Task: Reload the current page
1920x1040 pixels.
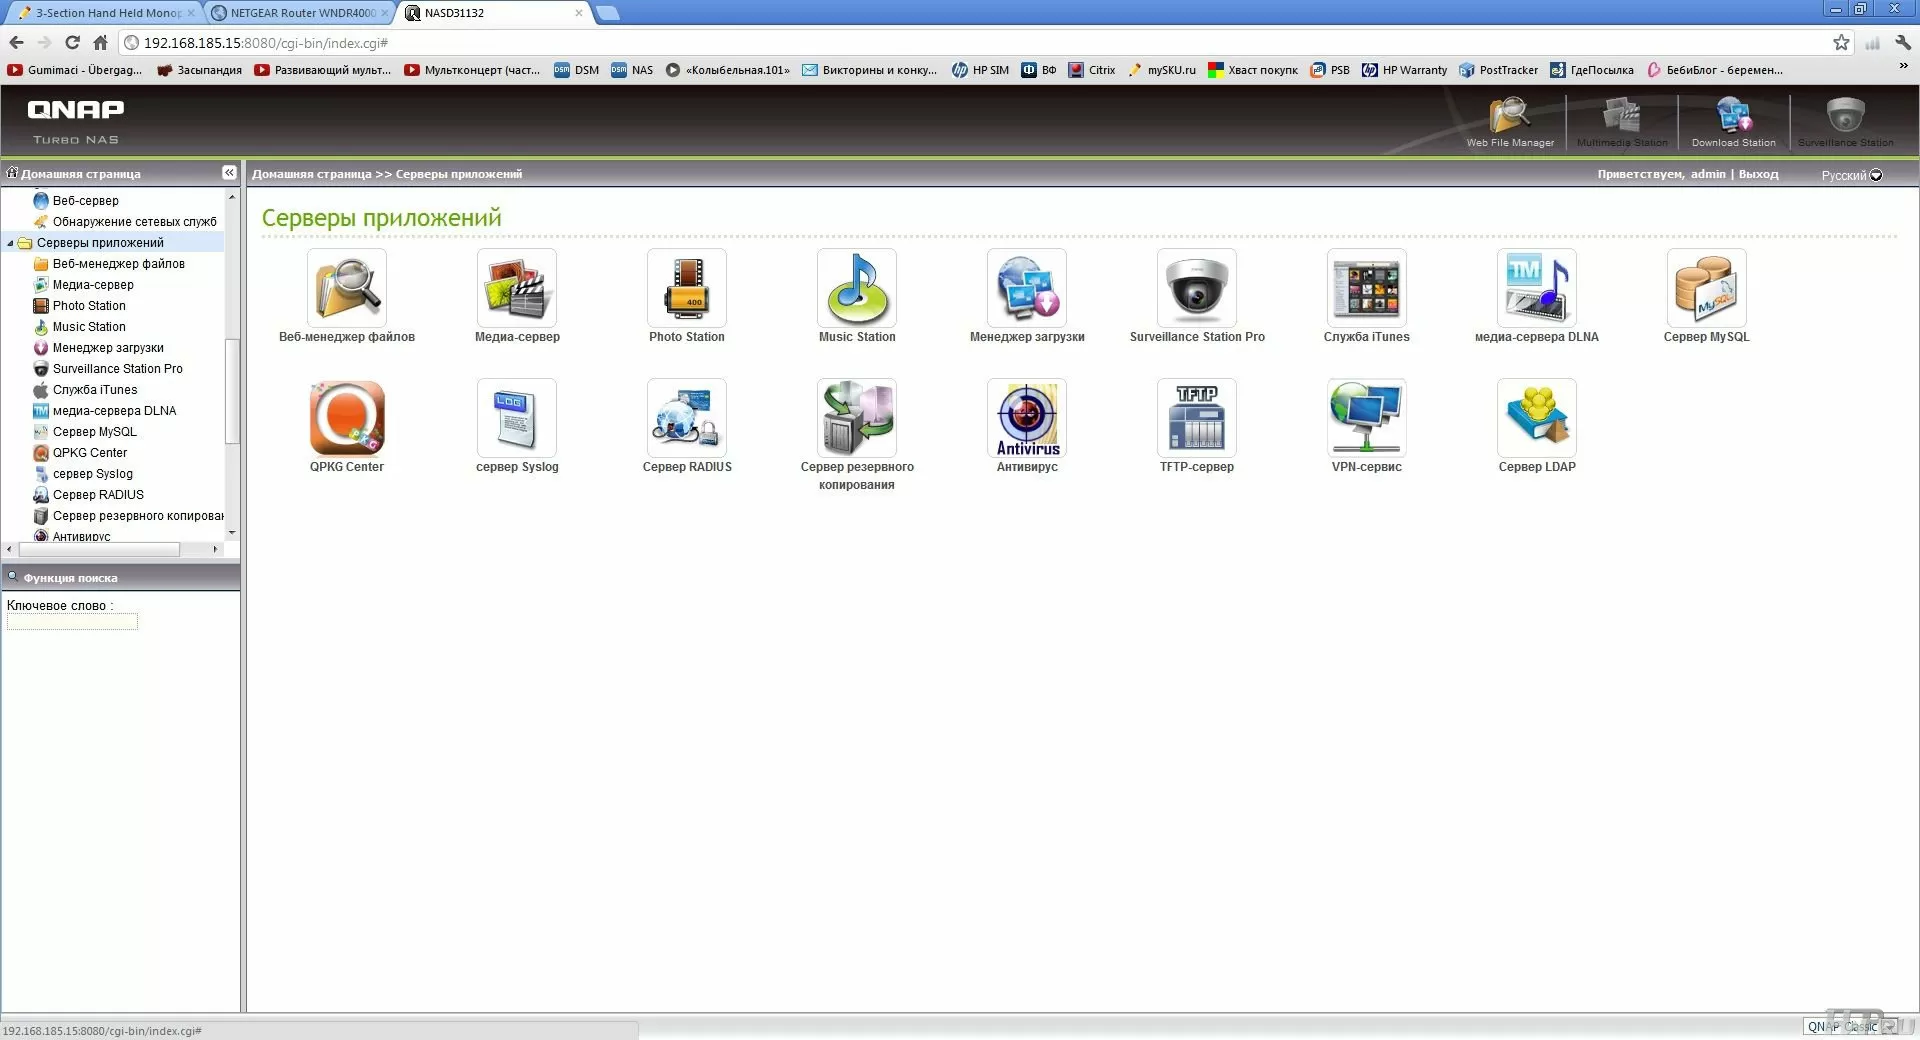Action: [x=72, y=42]
